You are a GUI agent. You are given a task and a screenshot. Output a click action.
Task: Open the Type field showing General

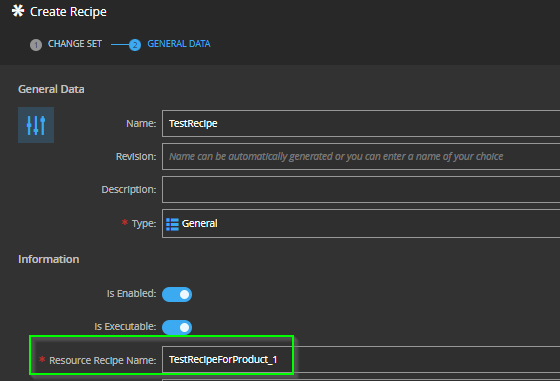point(361,224)
